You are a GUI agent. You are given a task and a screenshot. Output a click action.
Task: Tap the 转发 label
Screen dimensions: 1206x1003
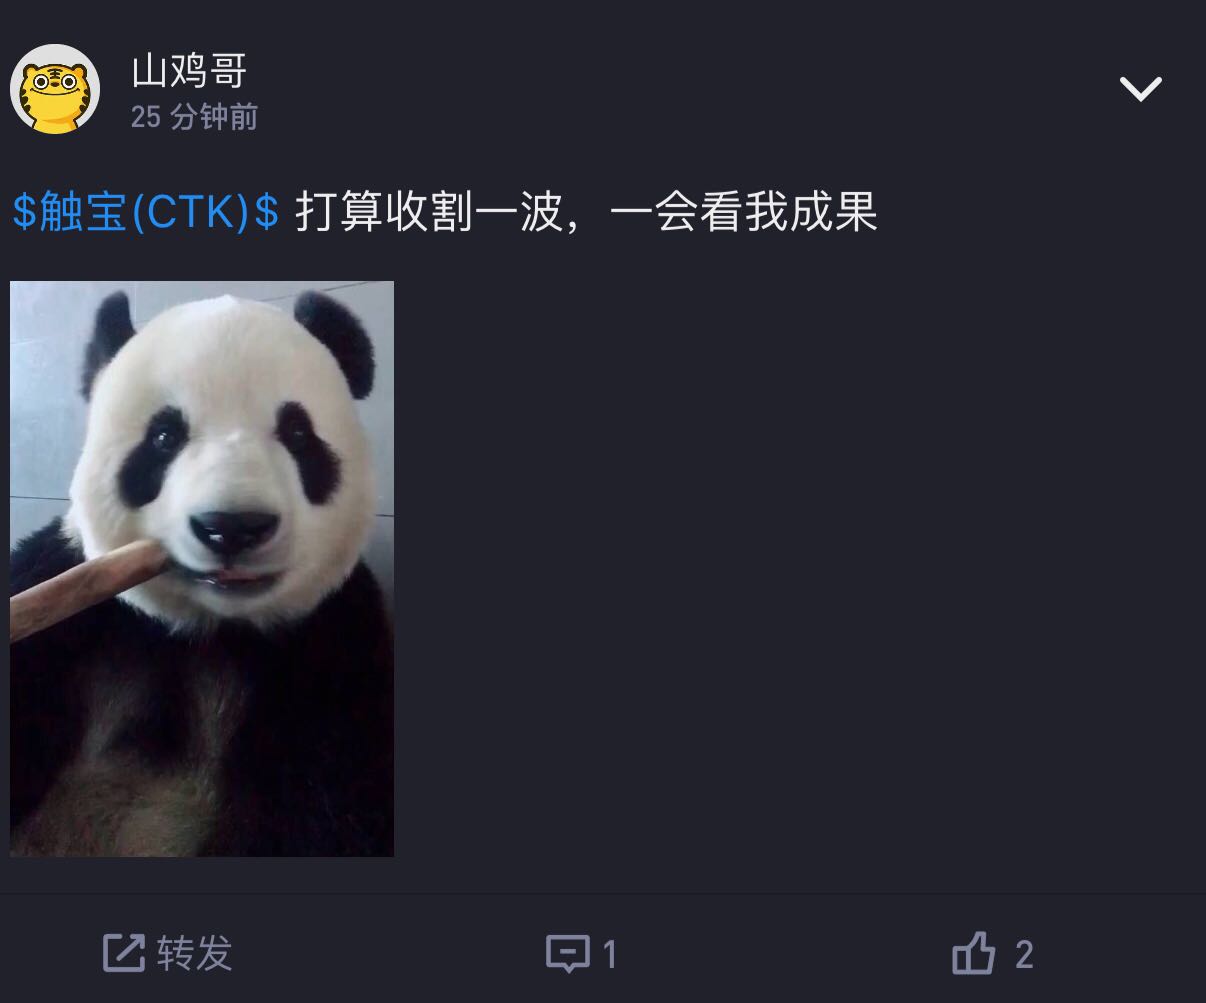point(195,954)
